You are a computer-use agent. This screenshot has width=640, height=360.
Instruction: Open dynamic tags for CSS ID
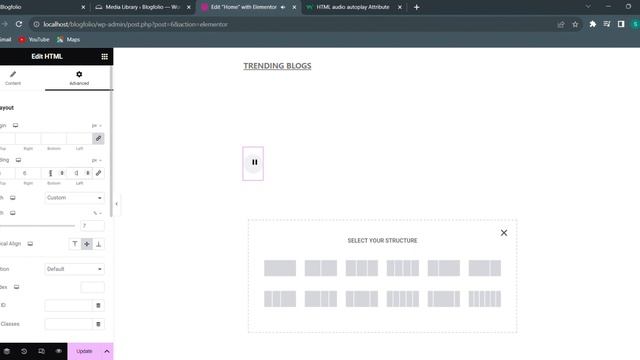[x=98, y=305]
